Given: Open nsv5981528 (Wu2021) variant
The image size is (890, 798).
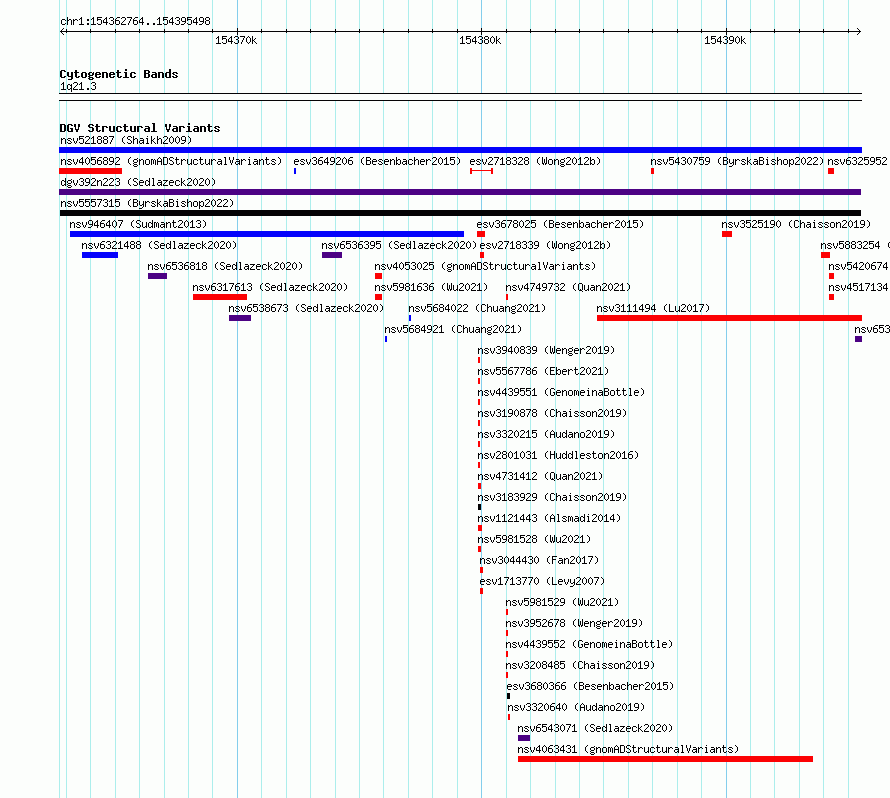Looking at the screenshot, I should 534,539.
